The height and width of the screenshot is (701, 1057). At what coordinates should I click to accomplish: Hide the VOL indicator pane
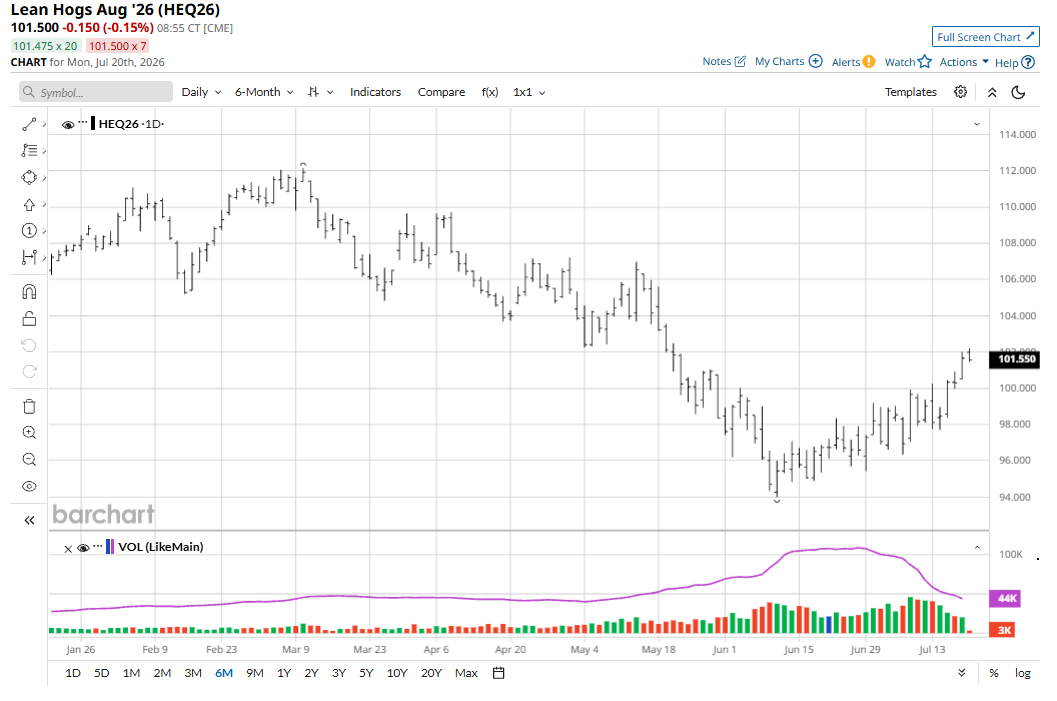[x=83, y=548]
